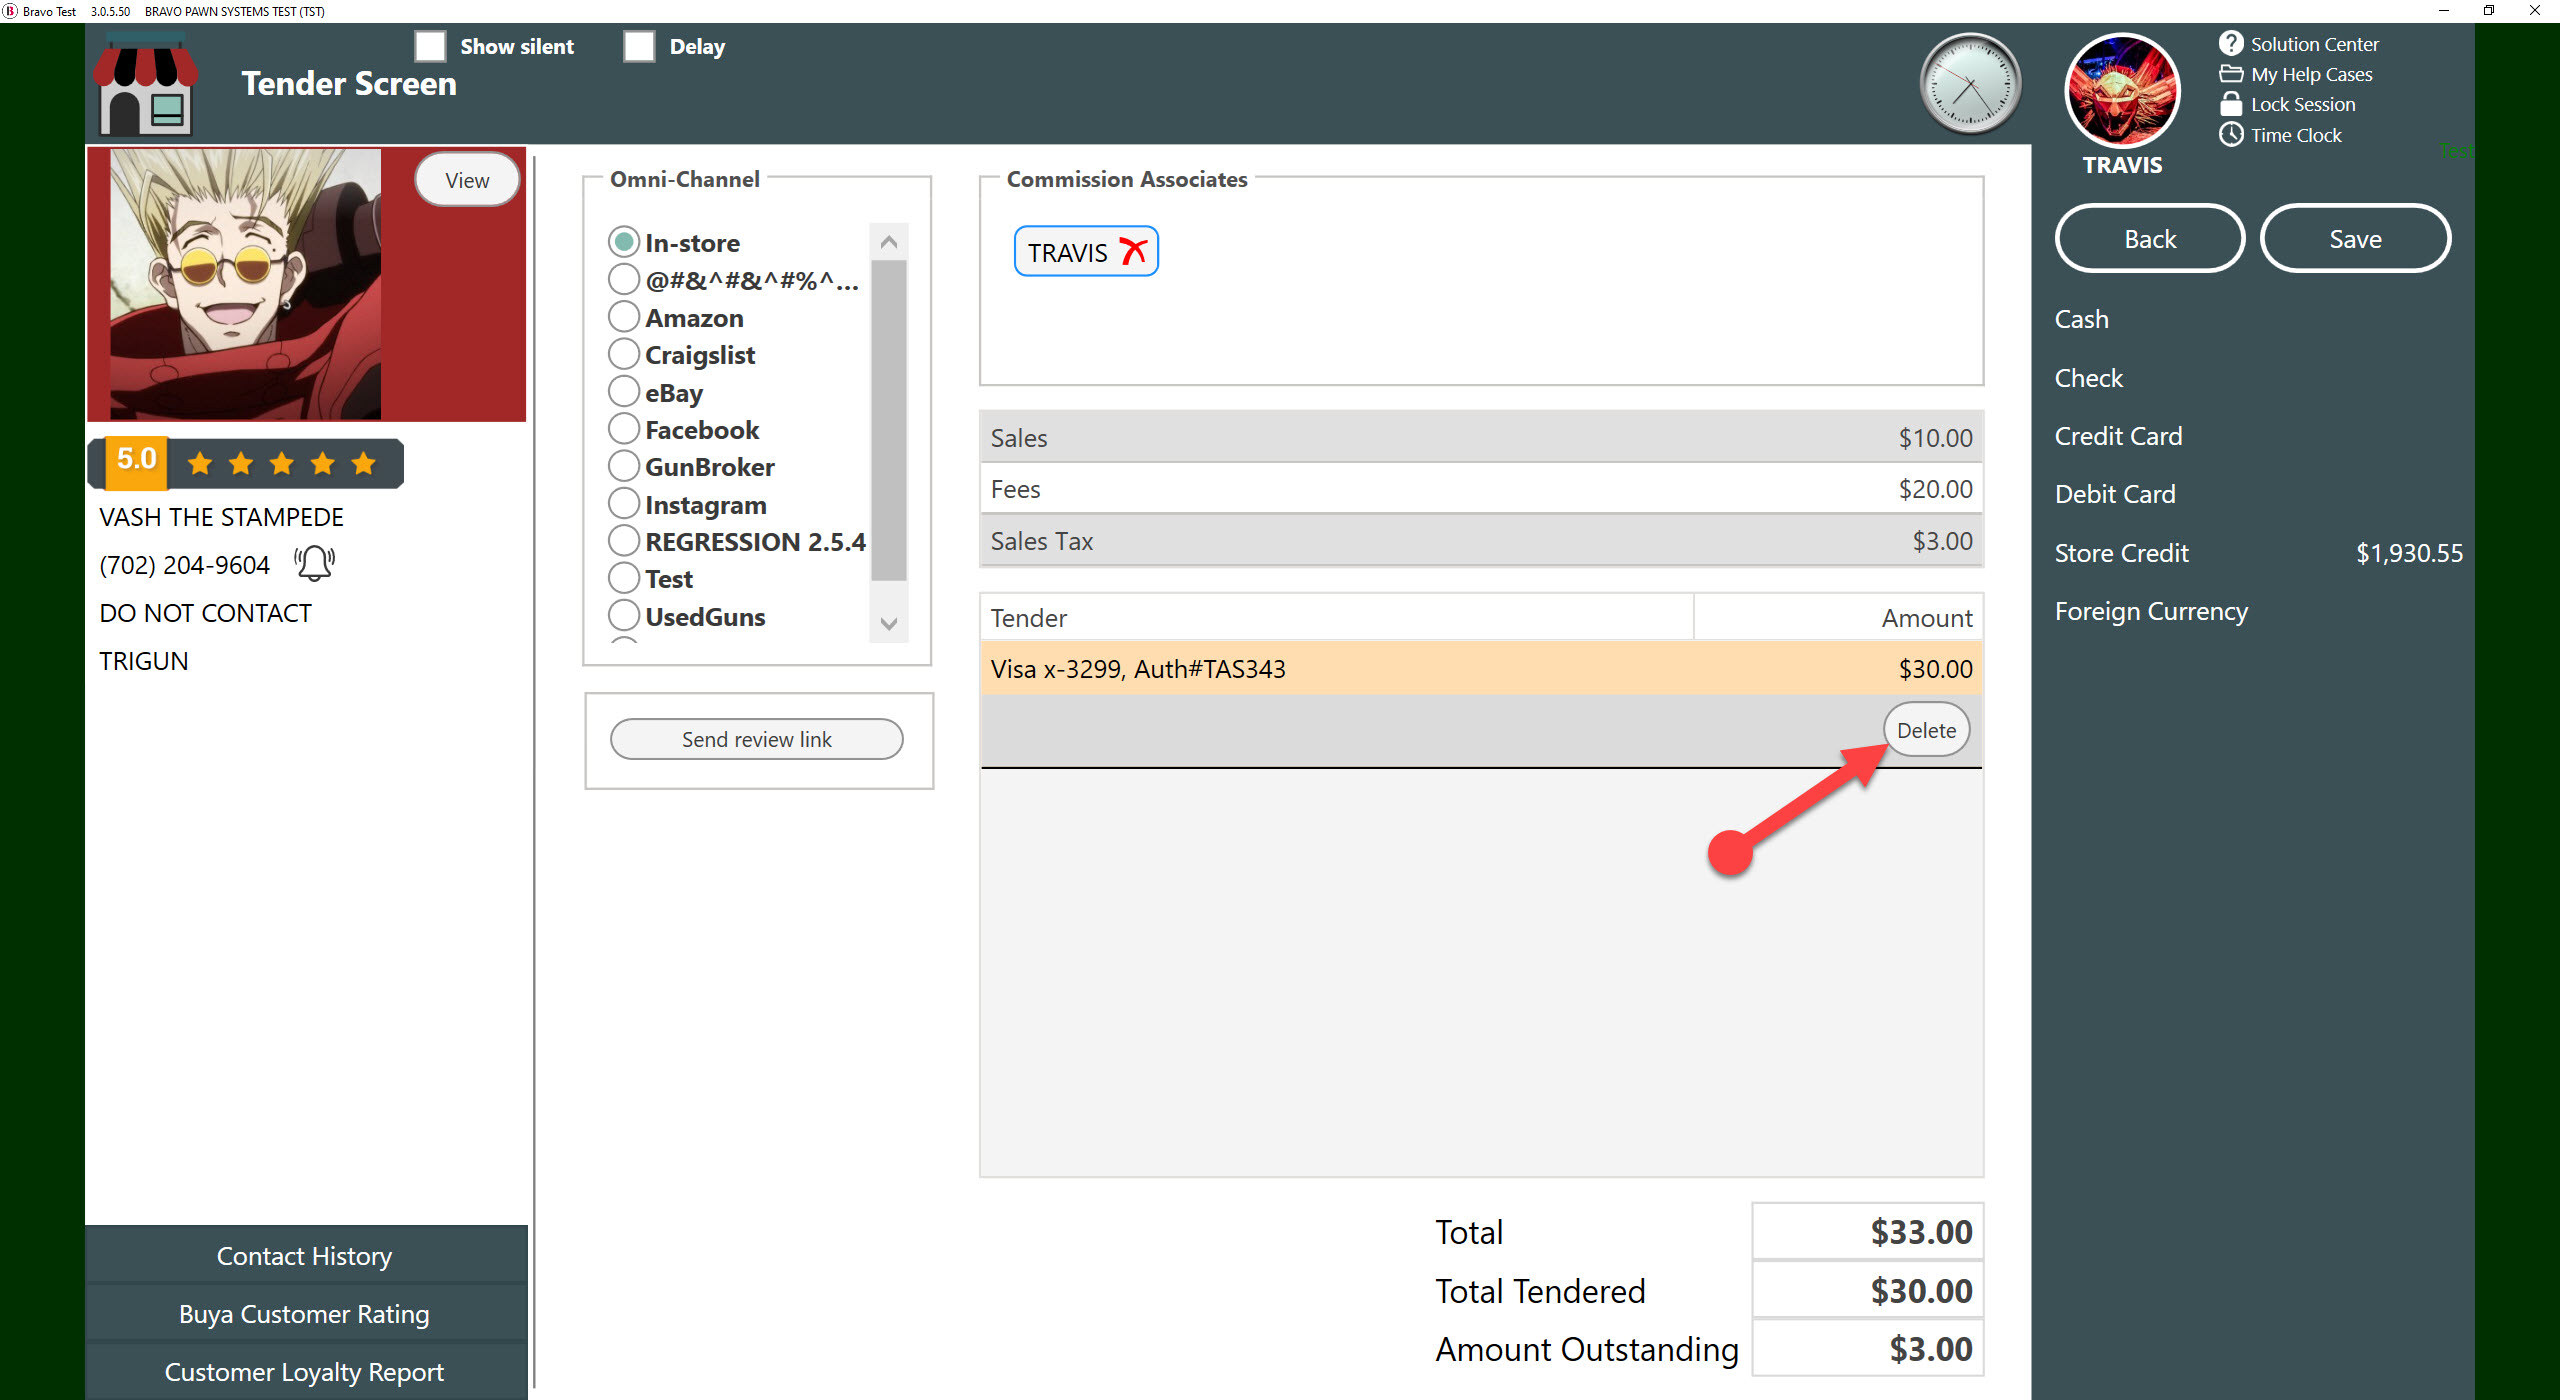The height and width of the screenshot is (1400, 2560).
Task: Remove TRAVIS using the red X
Action: 1133,251
